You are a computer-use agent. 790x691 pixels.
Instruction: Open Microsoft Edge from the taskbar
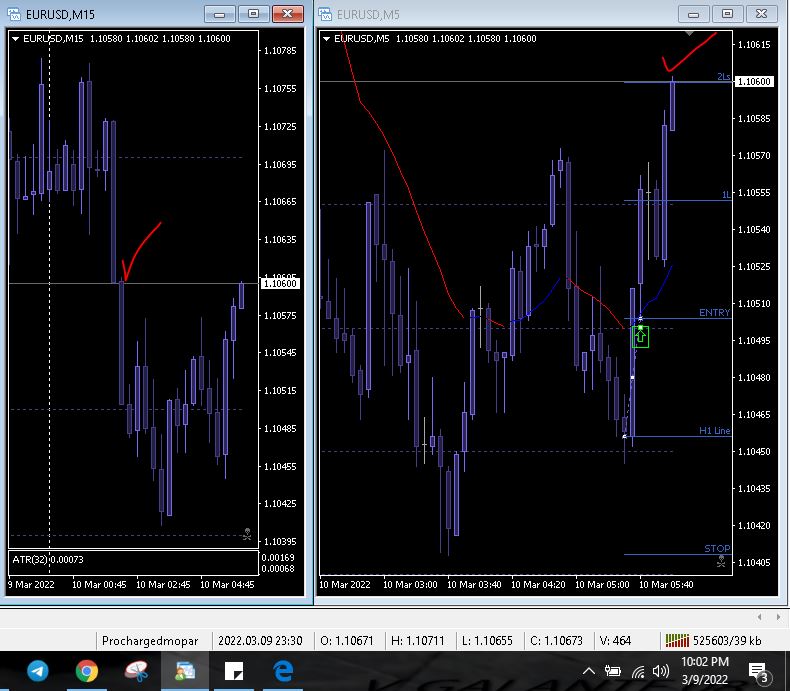point(283,671)
